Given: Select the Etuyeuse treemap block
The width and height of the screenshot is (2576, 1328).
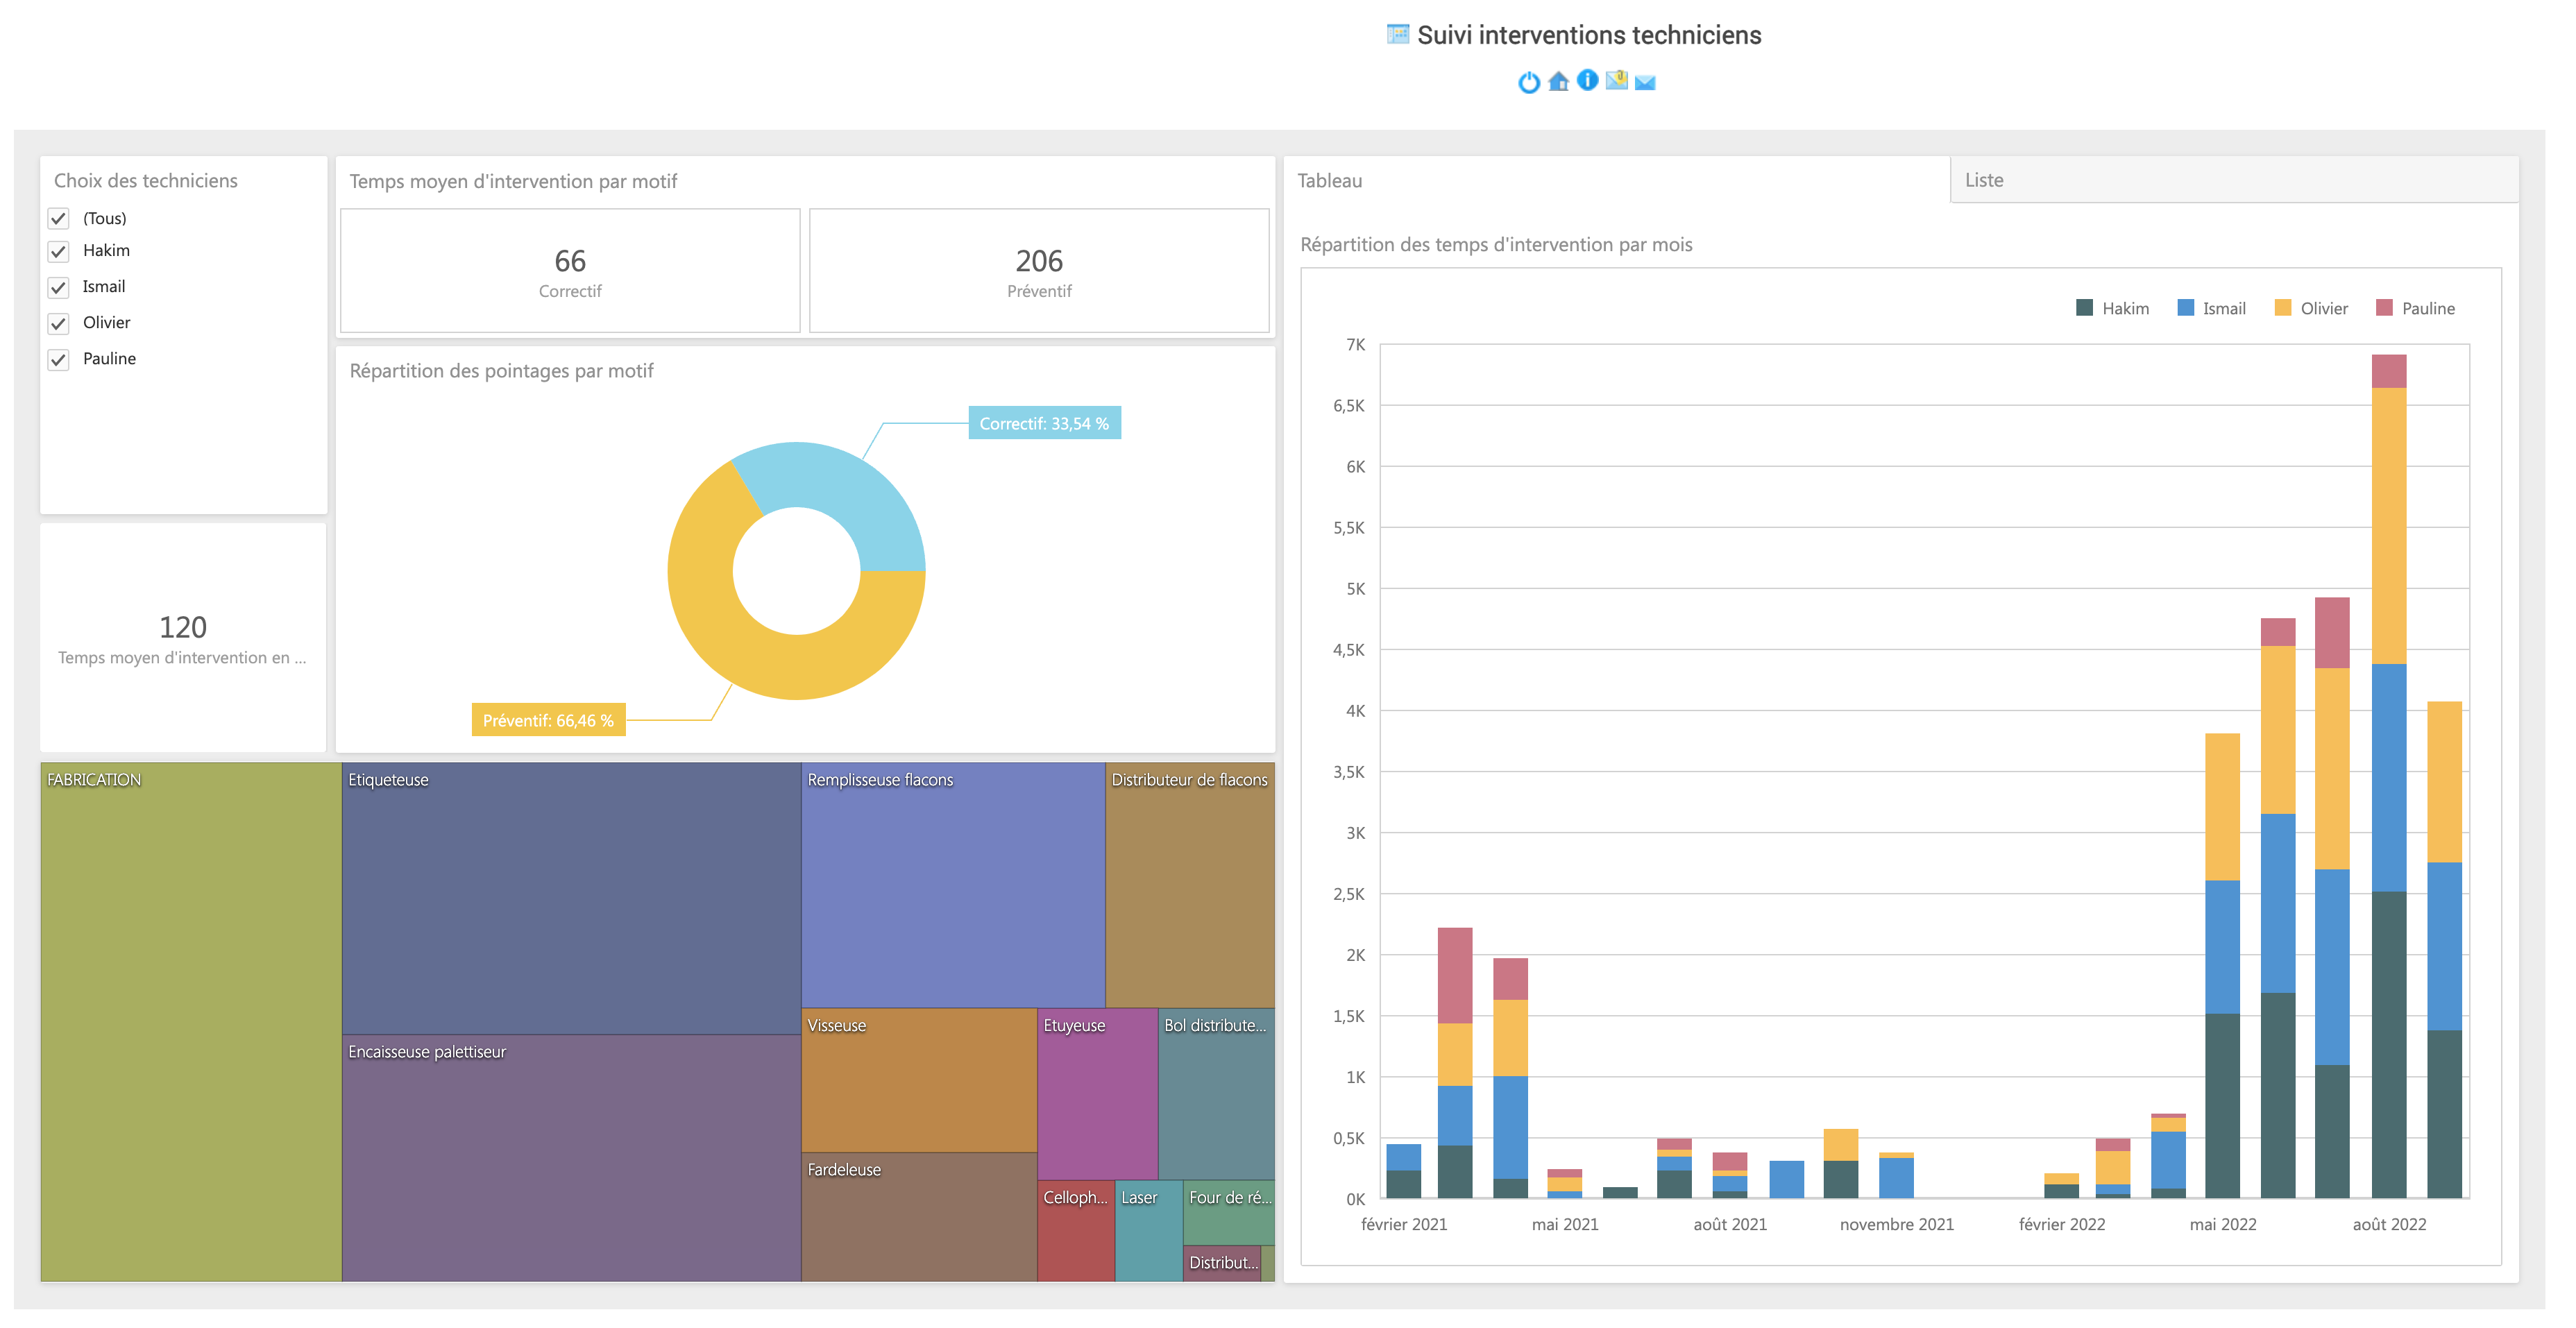Looking at the screenshot, I should [1097, 1094].
